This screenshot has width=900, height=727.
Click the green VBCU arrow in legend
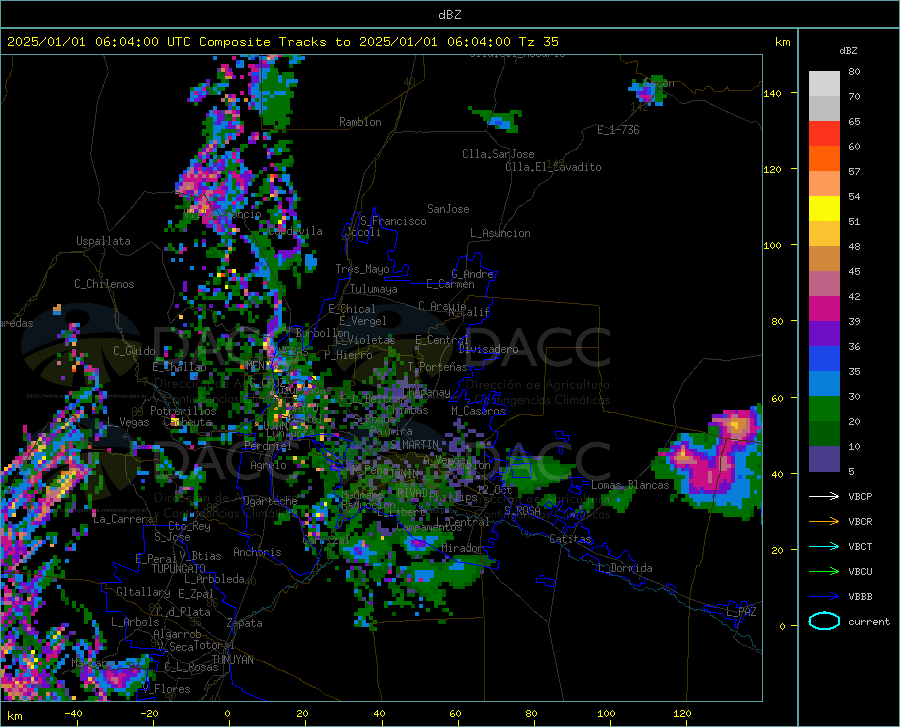click(824, 572)
